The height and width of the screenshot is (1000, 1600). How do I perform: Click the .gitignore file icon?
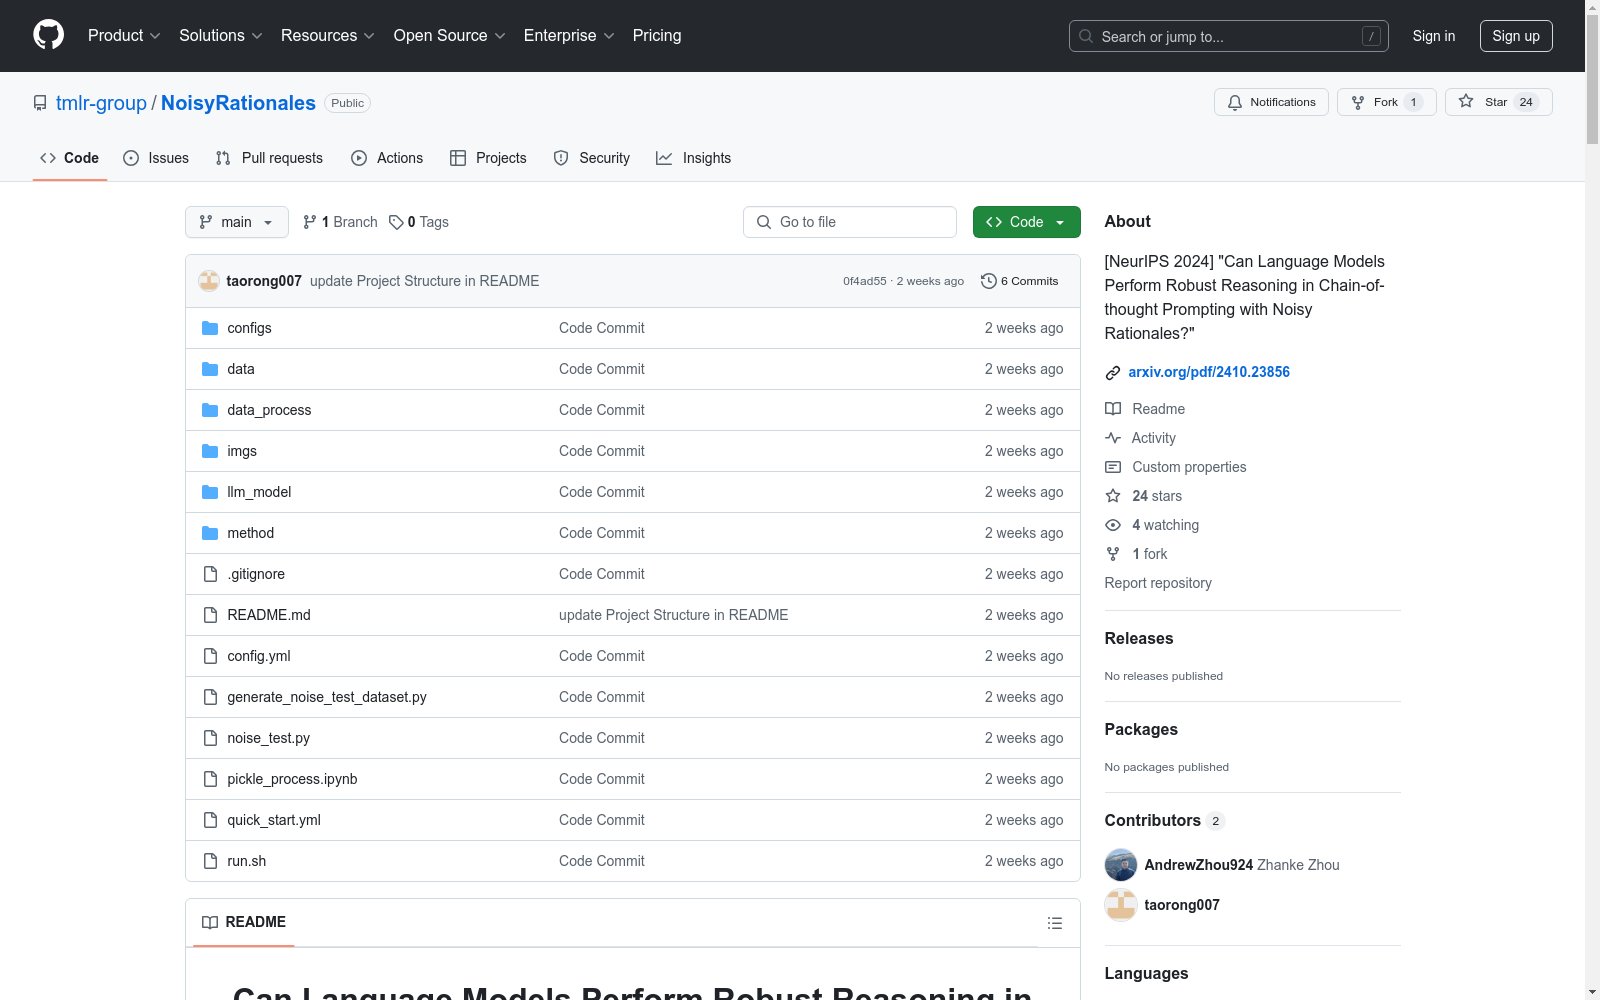(210, 574)
